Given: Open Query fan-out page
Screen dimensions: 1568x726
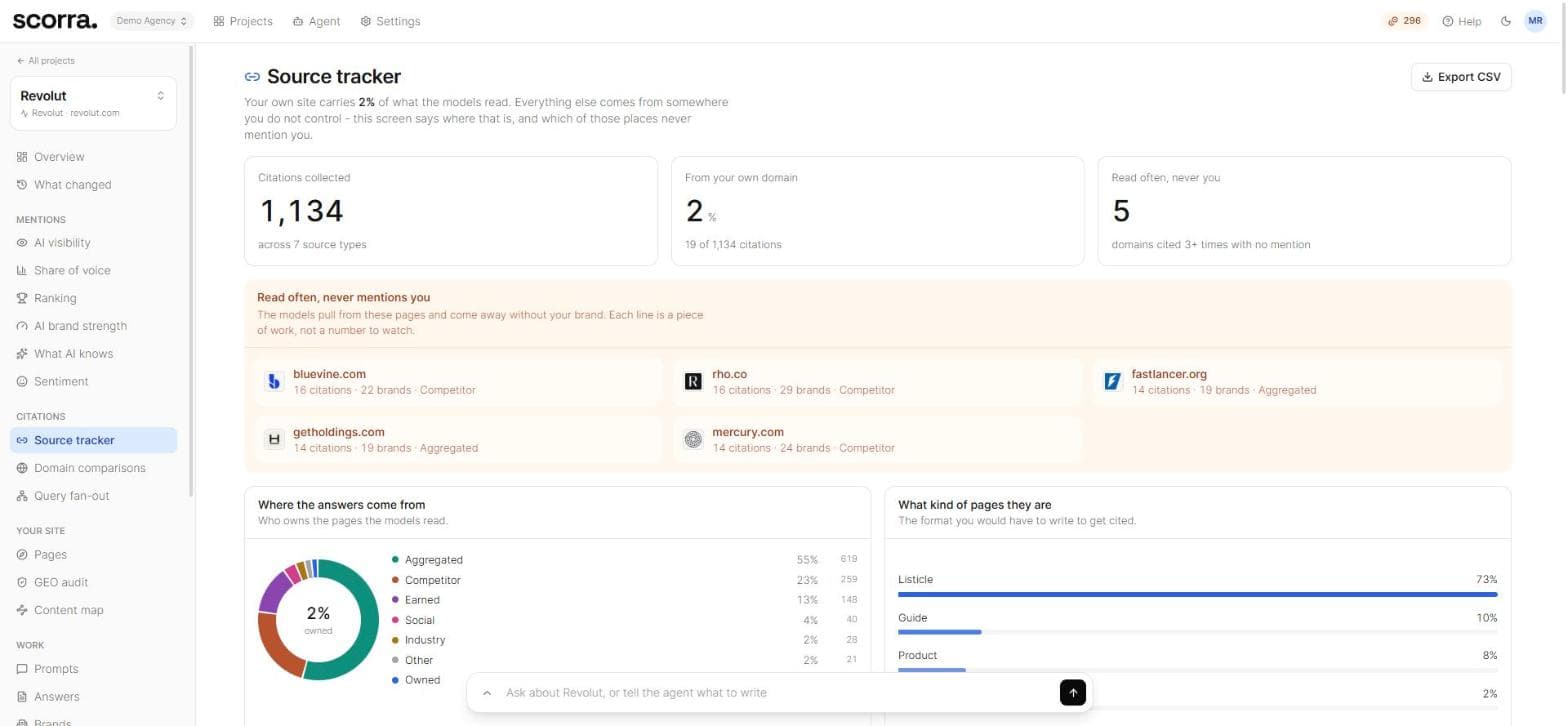Looking at the screenshot, I should (93, 496).
